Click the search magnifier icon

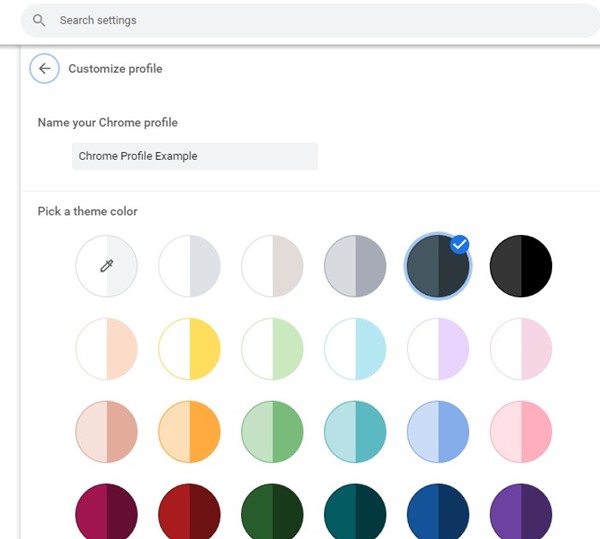pyautogui.click(x=39, y=20)
